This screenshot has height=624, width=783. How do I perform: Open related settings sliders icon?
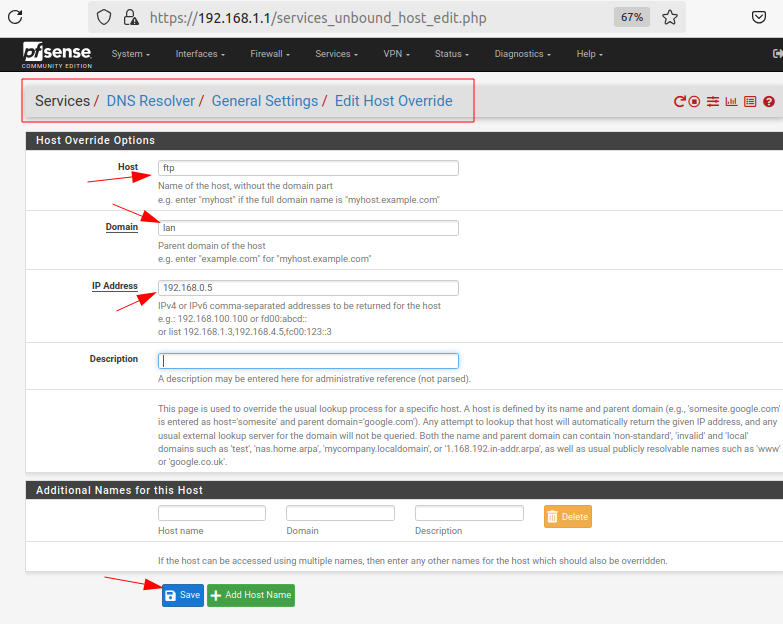pyautogui.click(x=713, y=102)
